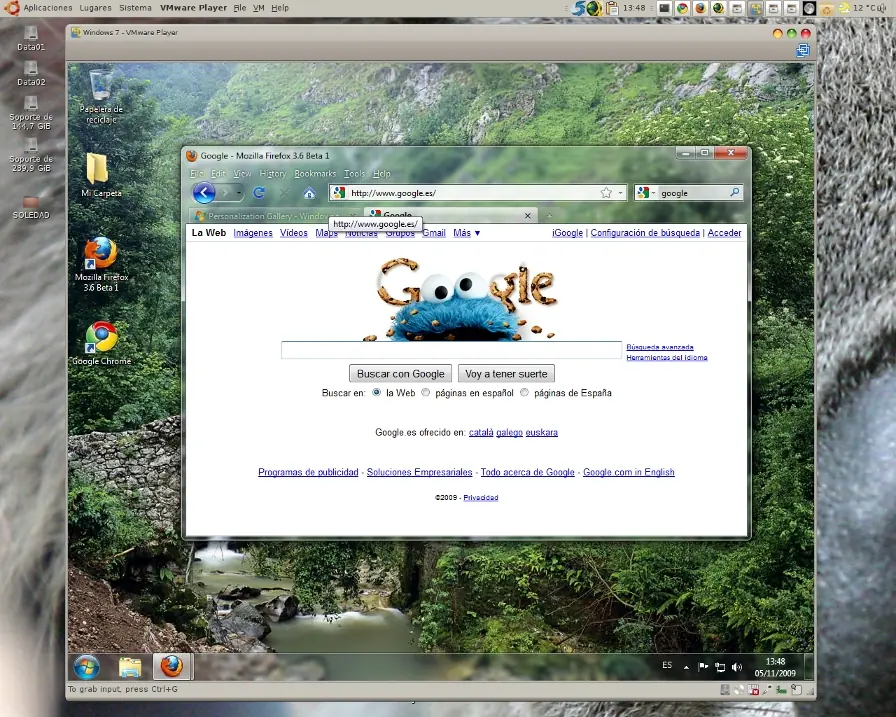The image size is (896, 717).
Task: Bookmark this page with the star icon
Action: click(x=606, y=193)
